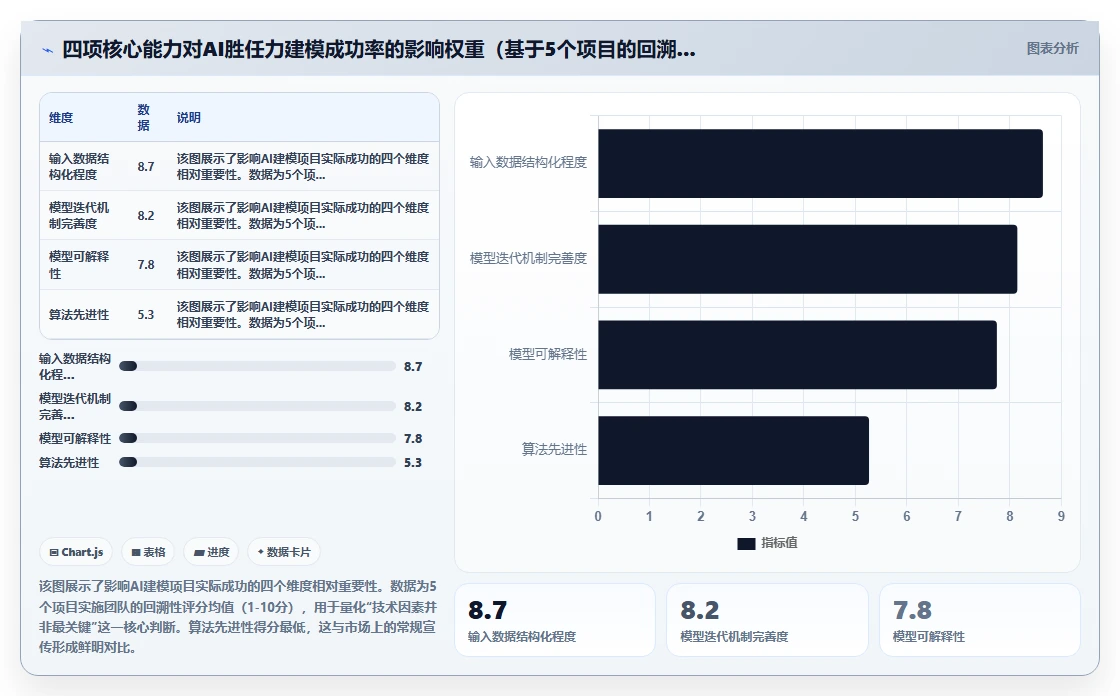Click x-axis tick label 9
The width and height of the screenshot is (1120, 696).
tap(1061, 516)
